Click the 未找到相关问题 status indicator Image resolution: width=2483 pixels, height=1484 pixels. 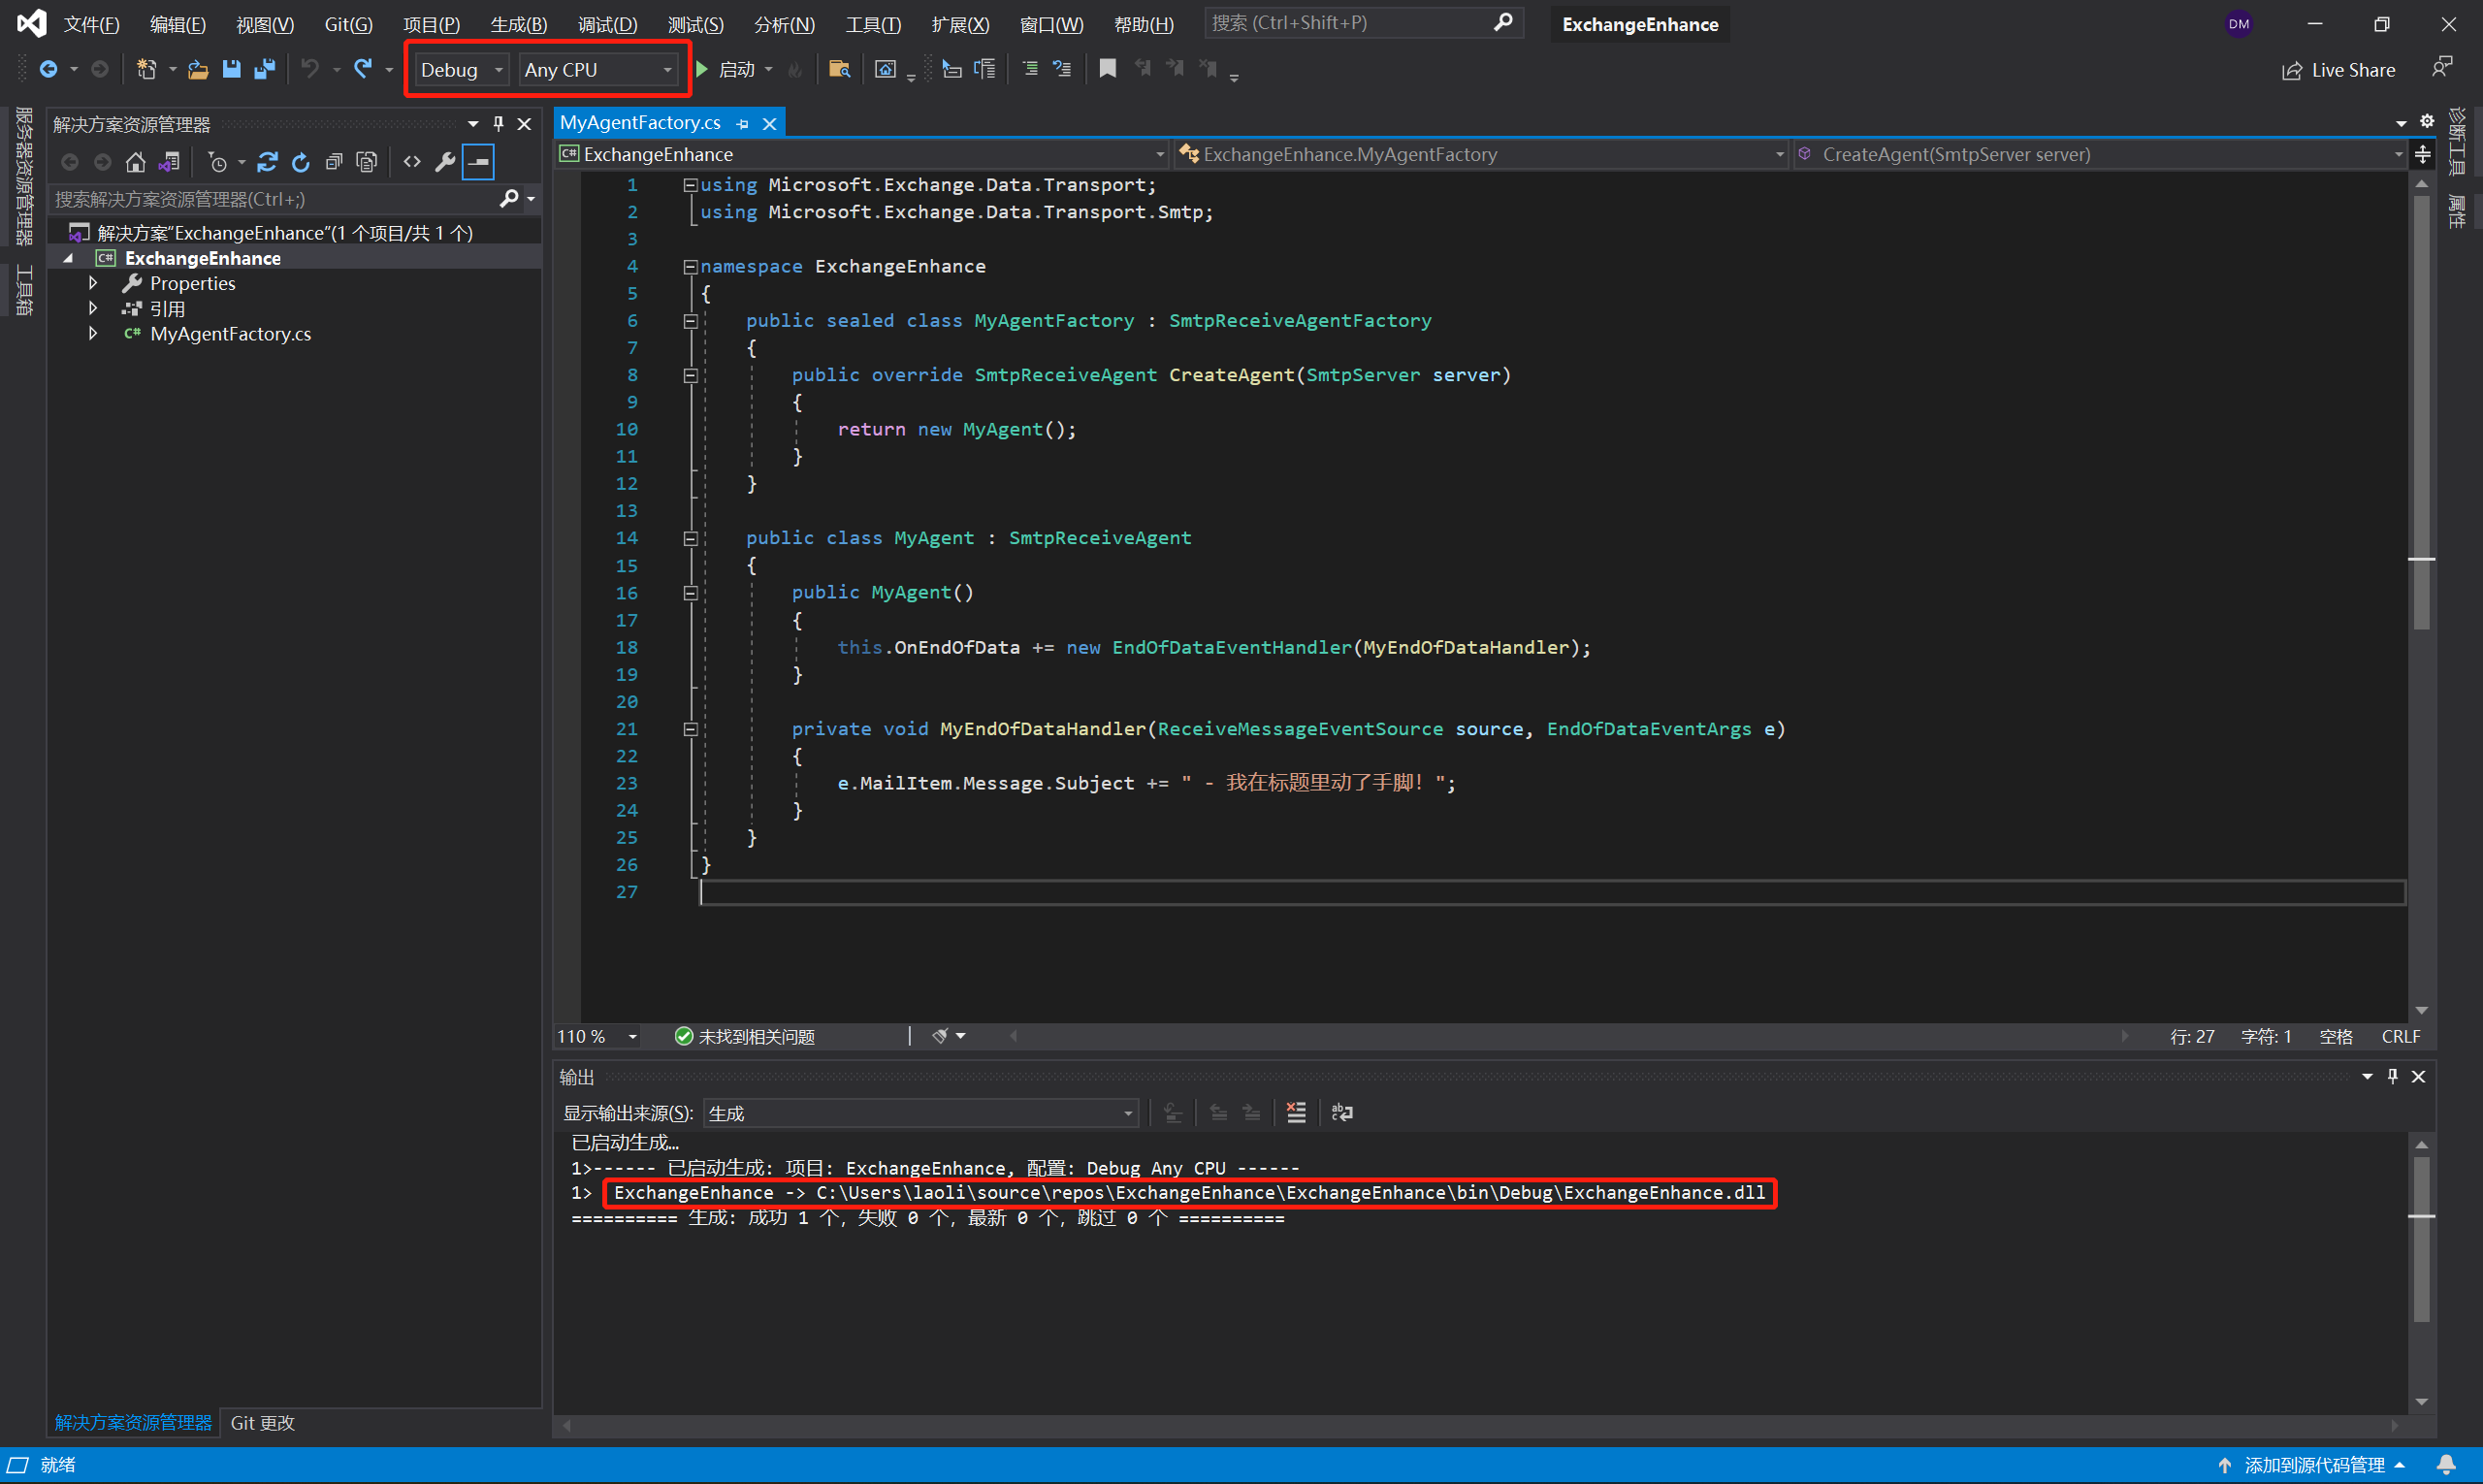[745, 1036]
